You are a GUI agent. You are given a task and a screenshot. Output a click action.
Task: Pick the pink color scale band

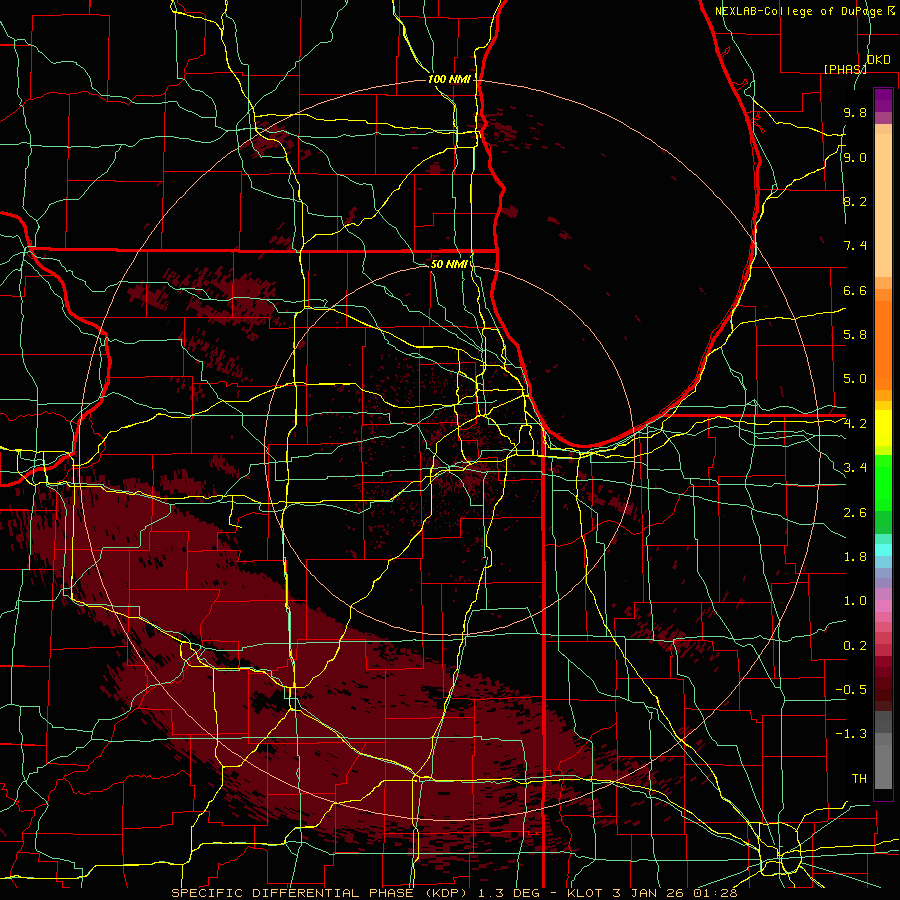[883, 606]
